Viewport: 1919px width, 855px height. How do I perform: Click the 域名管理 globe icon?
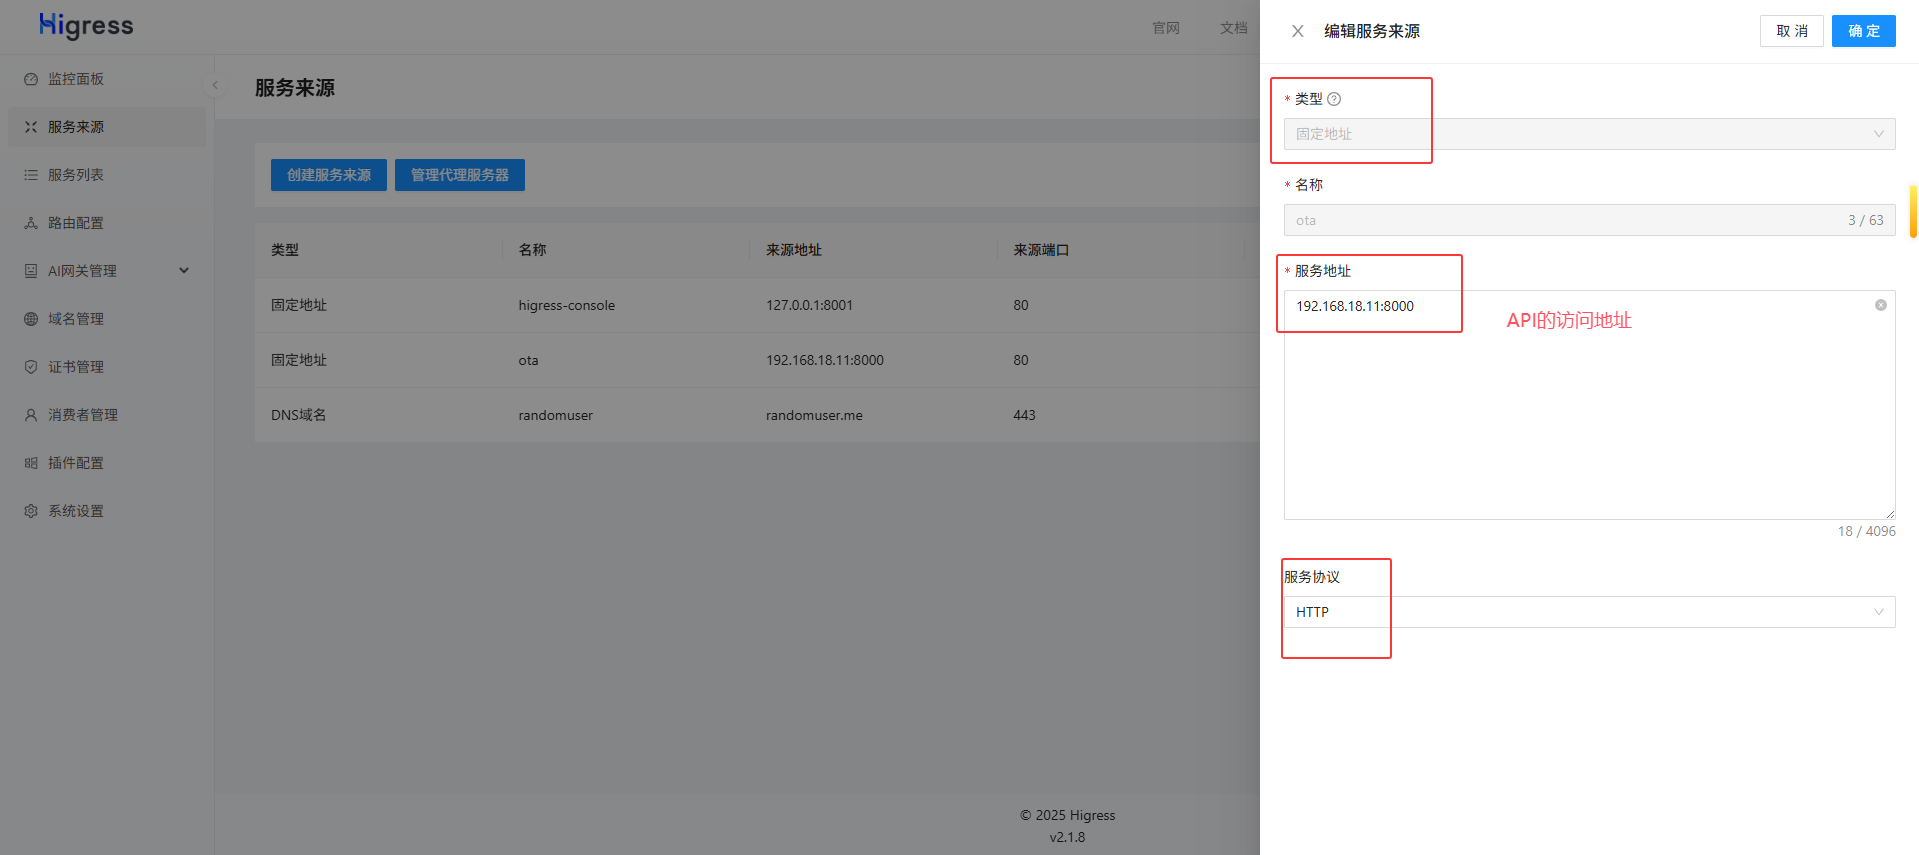pos(31,319)
